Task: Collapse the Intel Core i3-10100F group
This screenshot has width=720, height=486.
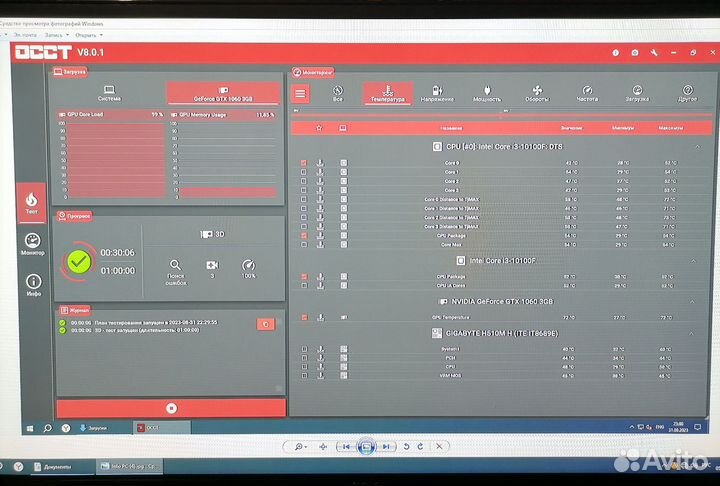Action: tap(693, 261)
